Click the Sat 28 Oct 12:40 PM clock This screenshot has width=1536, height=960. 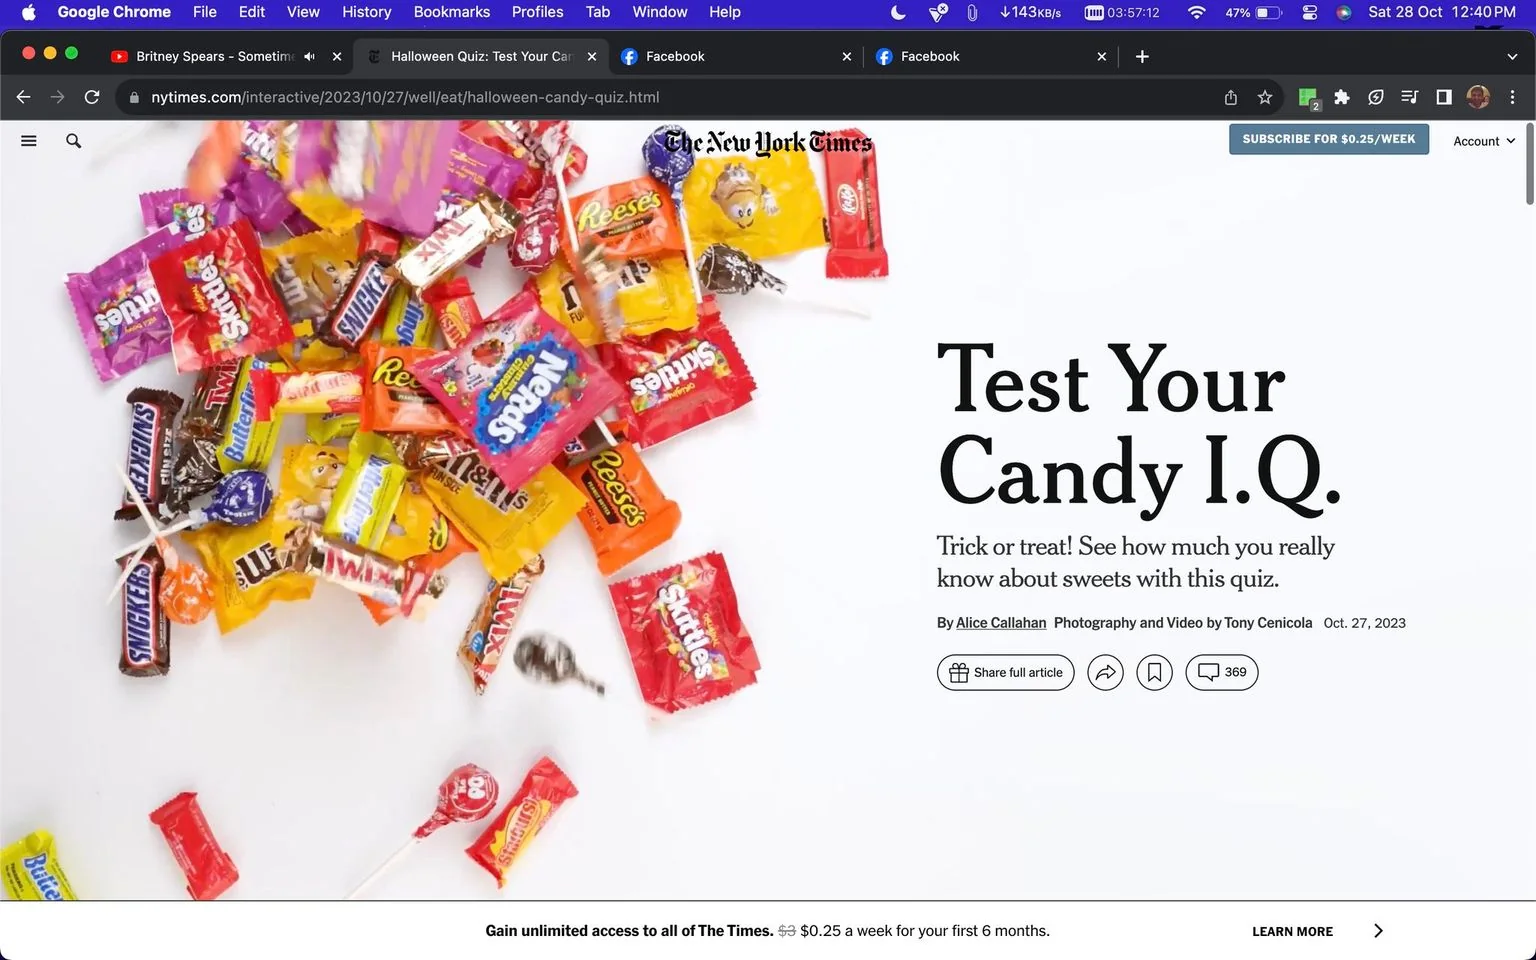click(x=1442, y=12)
